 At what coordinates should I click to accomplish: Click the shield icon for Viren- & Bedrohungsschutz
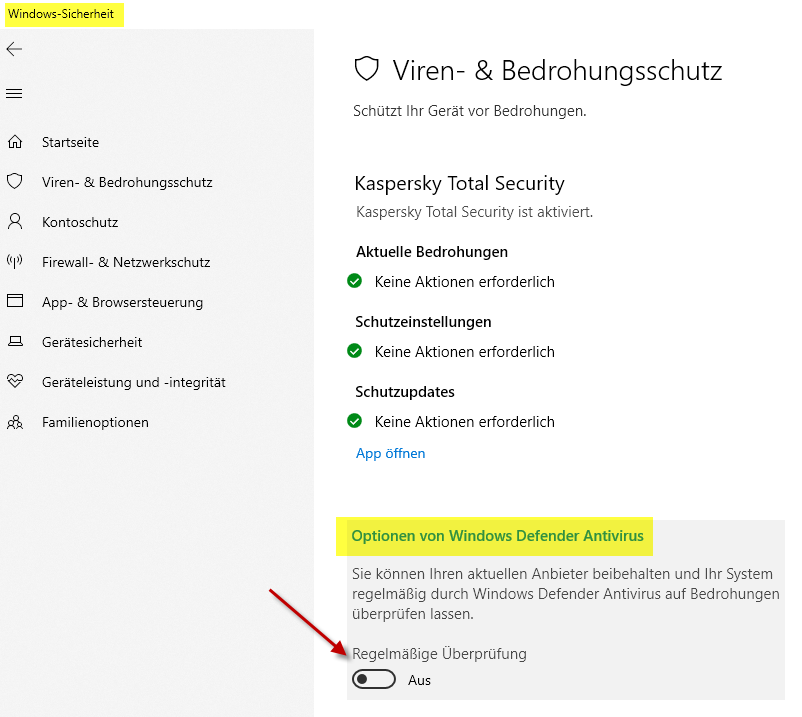[14, 182]
